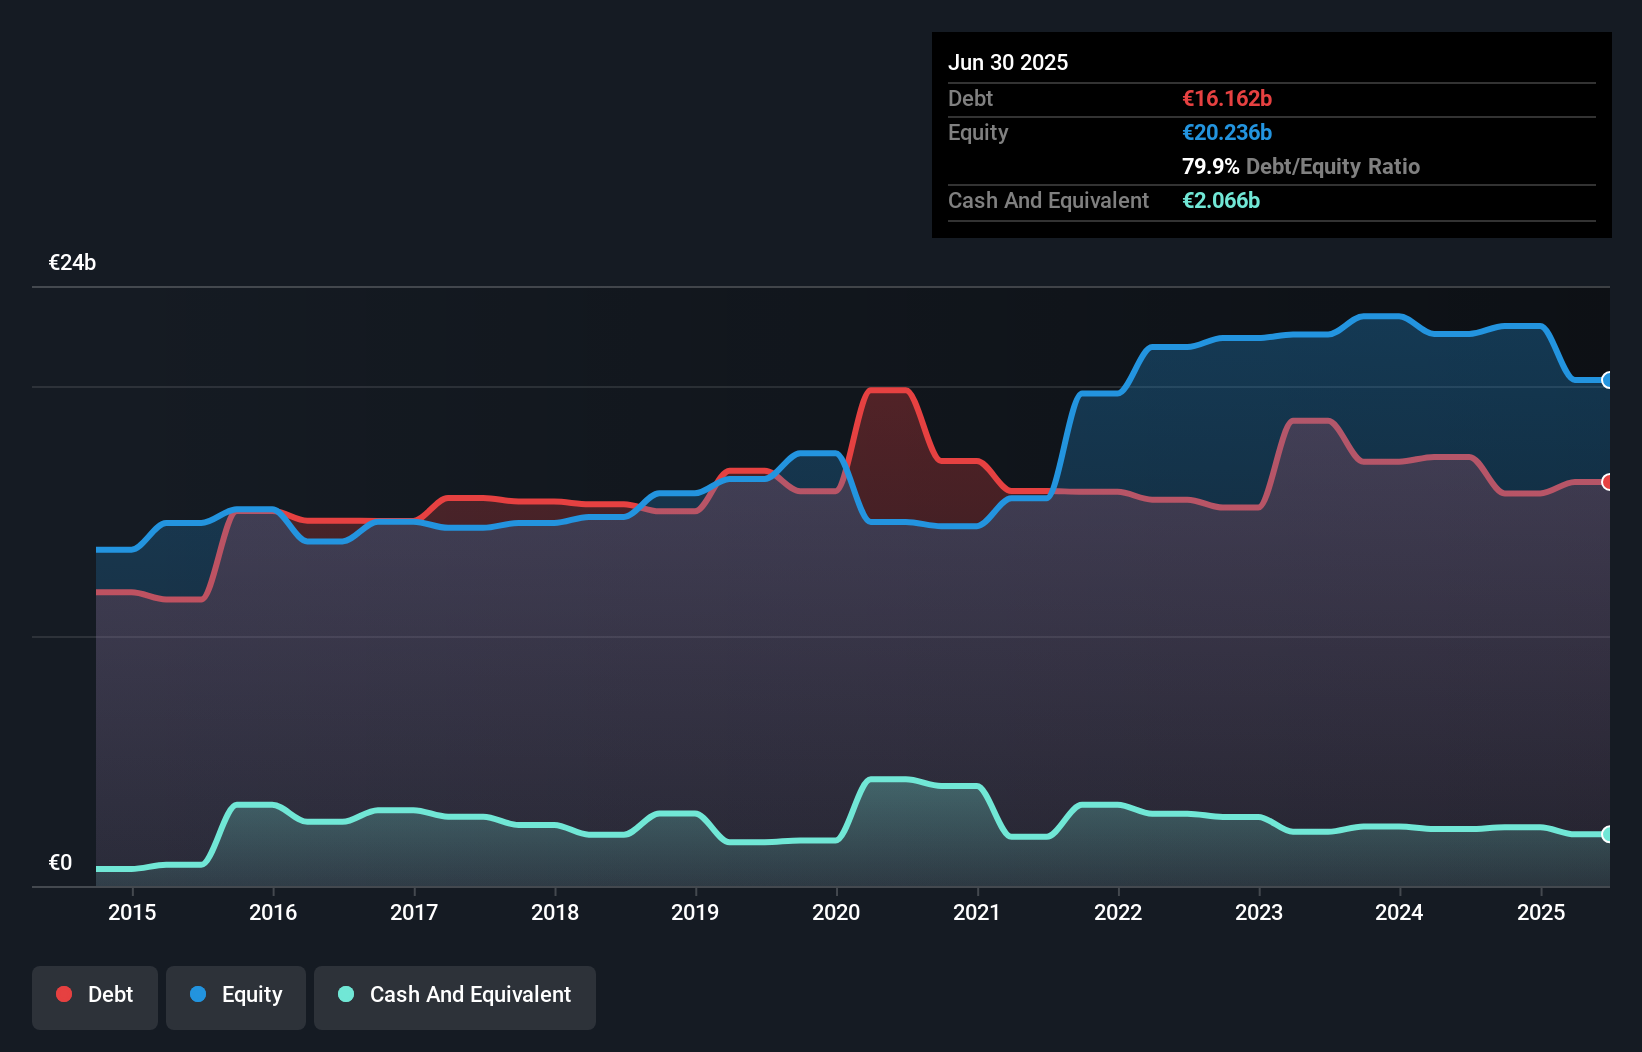Click the €16.162b debt value

tap(1227, 98)
